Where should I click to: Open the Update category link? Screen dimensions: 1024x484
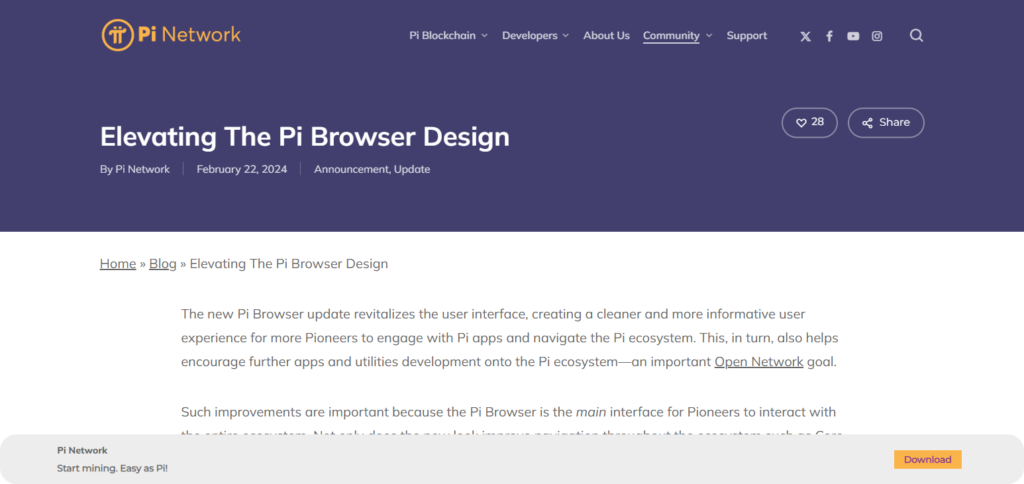(412, 169)
